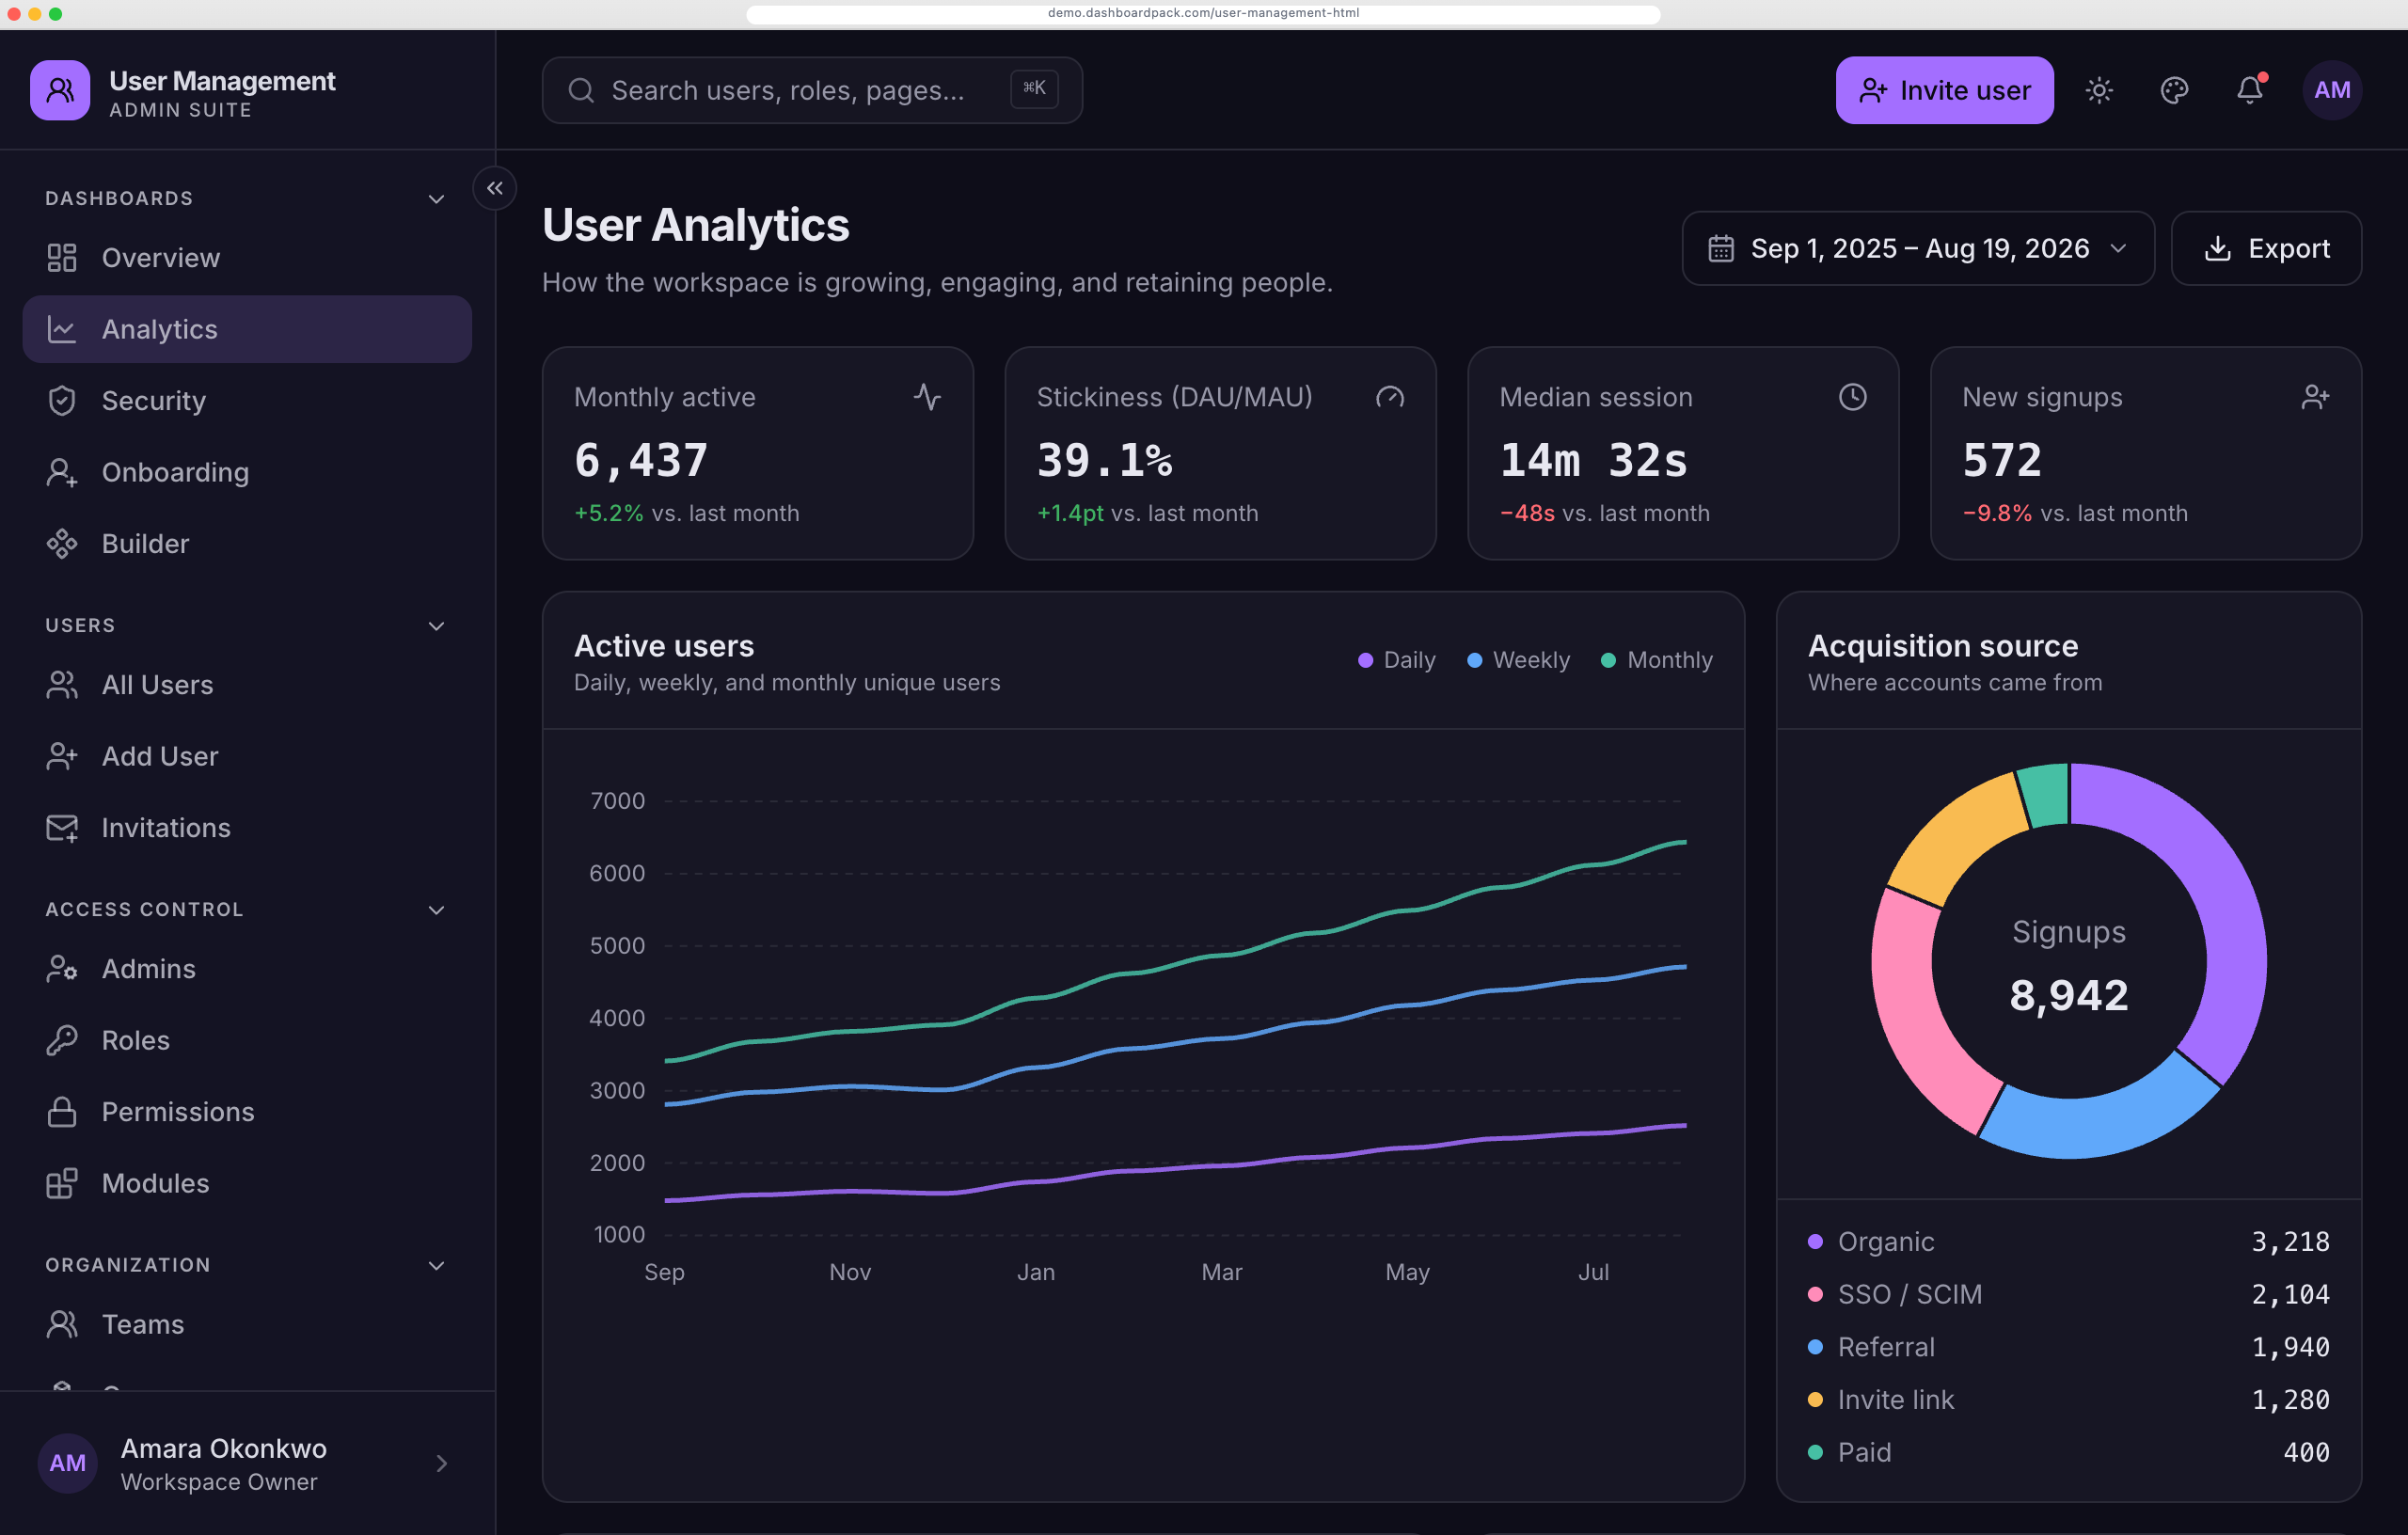Open the Roles page link

pyautogui.click(x=247, y=1040)
